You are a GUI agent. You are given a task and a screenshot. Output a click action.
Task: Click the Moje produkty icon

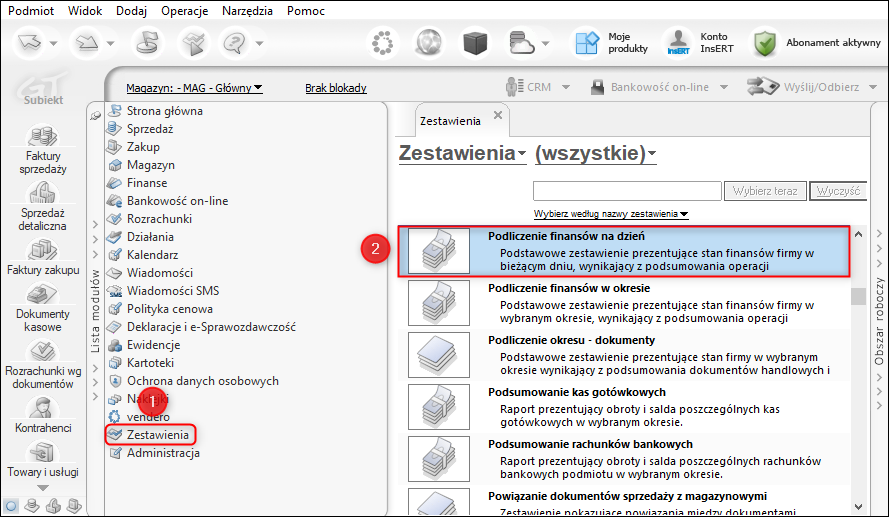[x=587, y=43]
